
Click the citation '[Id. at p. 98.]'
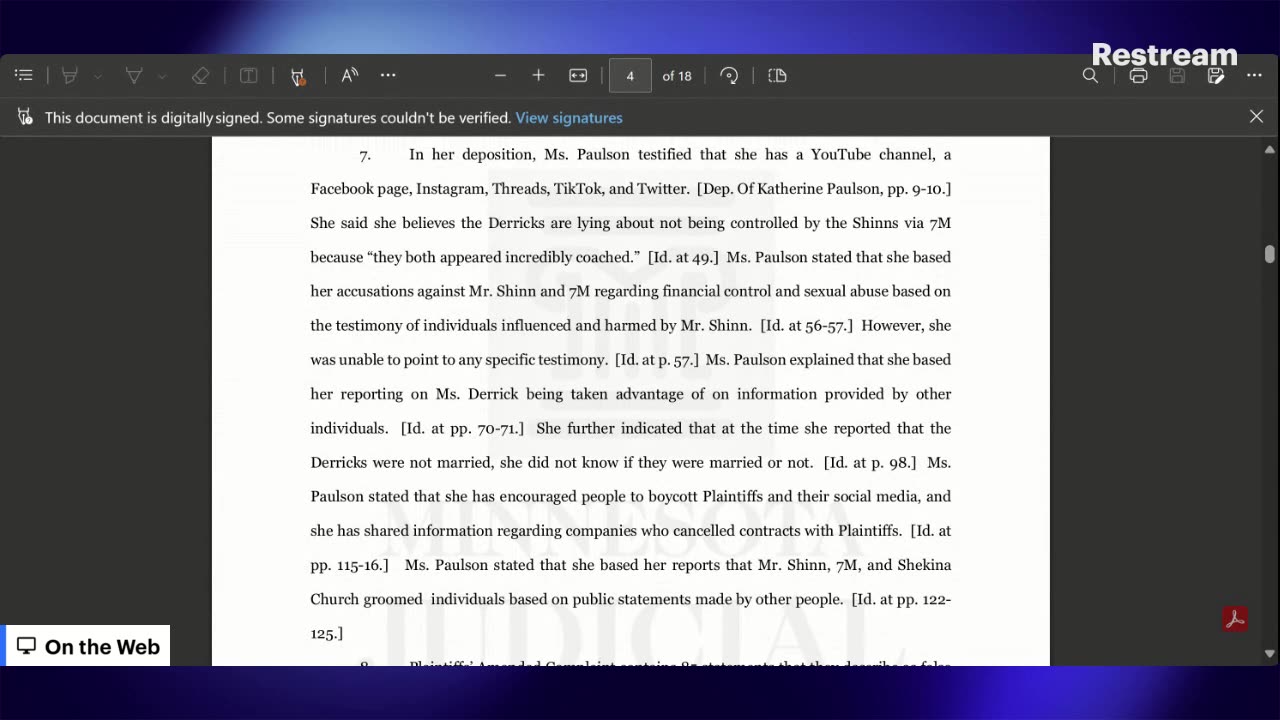pos(870,462)
